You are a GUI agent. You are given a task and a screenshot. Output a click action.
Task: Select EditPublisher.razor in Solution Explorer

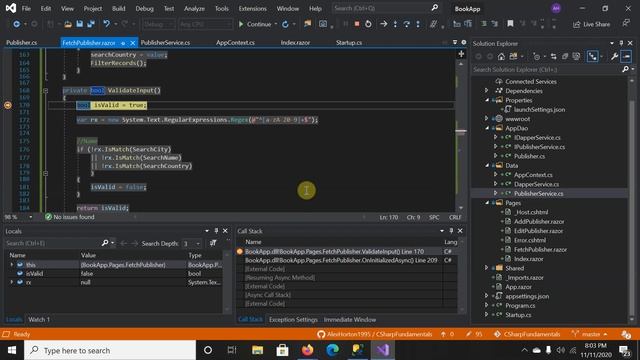(538, 231)
